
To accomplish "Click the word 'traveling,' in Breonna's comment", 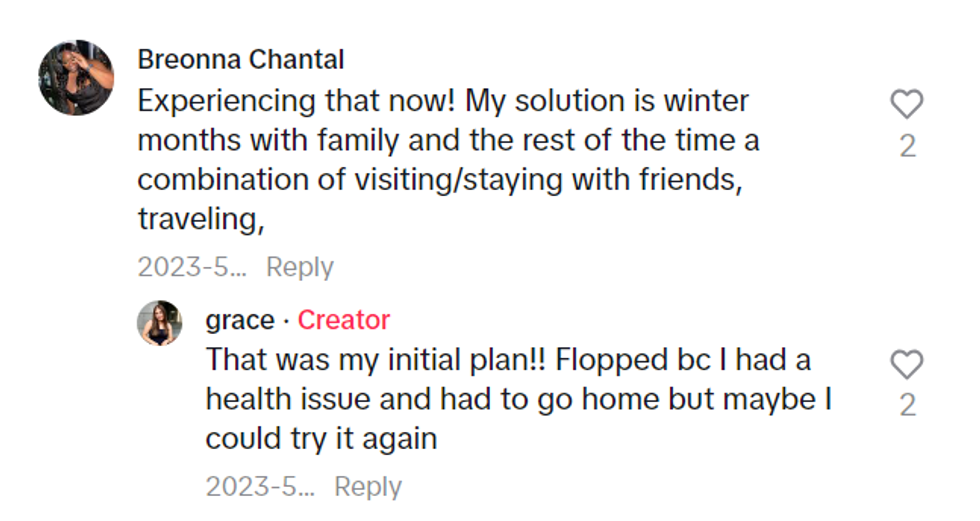I will (x=200, y=219).
